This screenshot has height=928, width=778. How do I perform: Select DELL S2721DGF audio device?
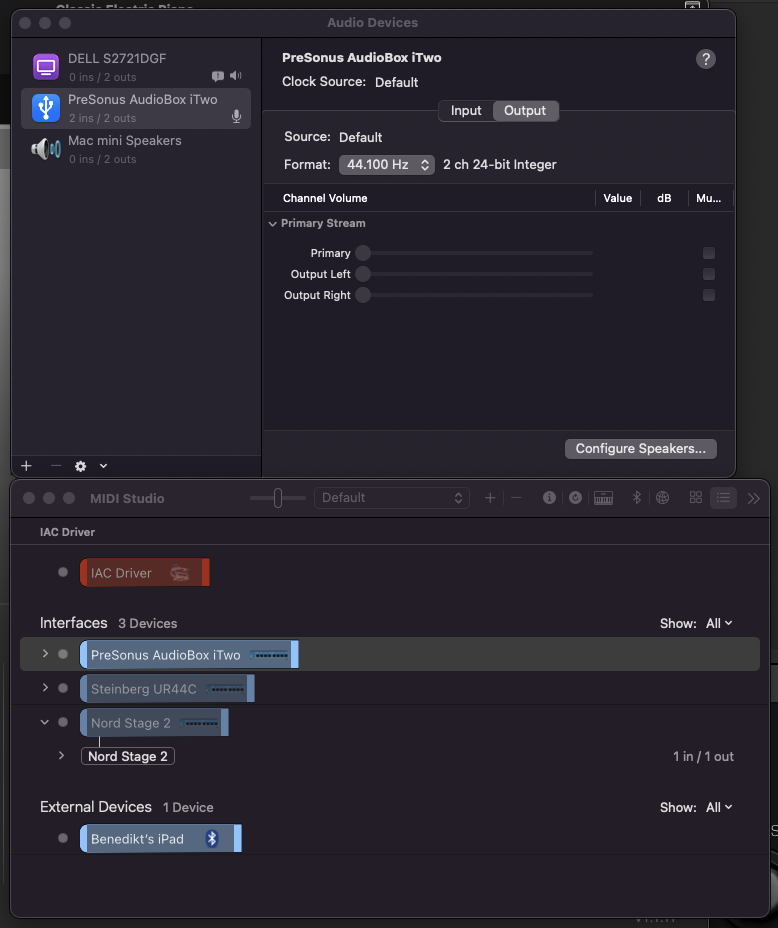click(135, 67)
